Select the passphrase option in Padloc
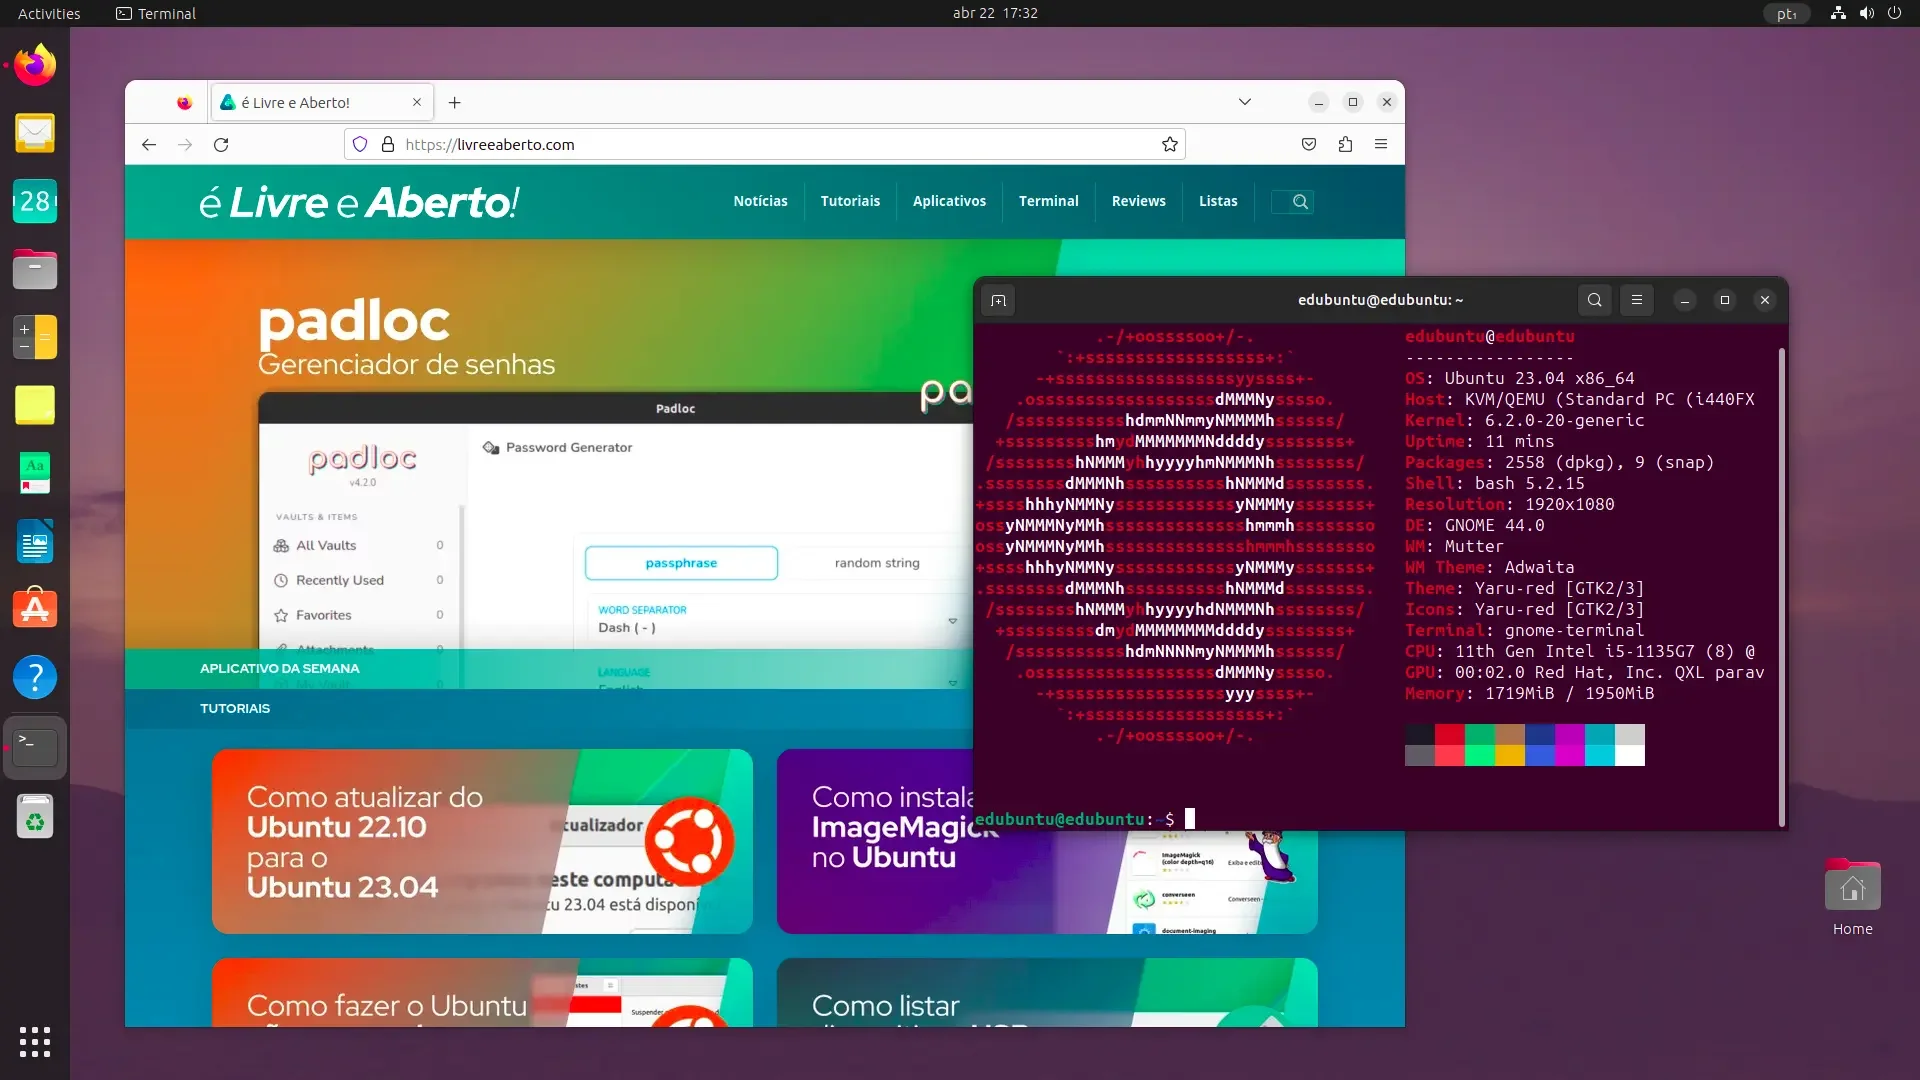 681,563
